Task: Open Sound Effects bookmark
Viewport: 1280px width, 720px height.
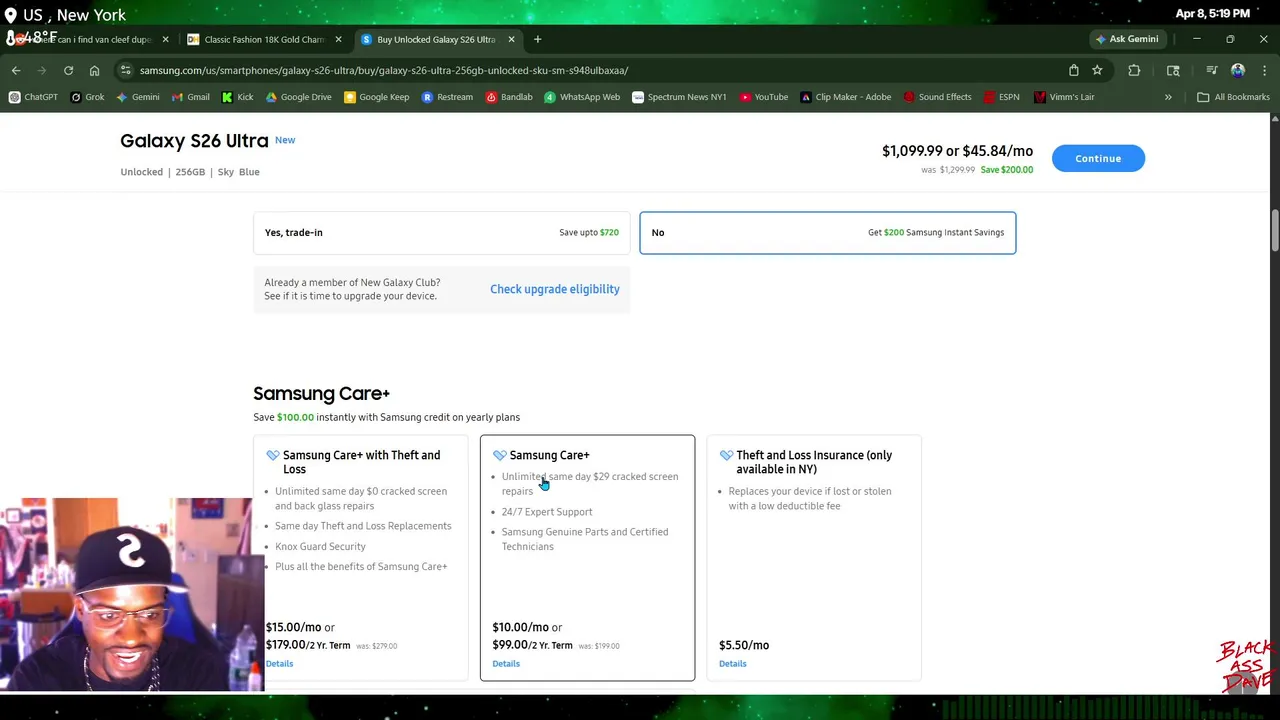Action: pos(937,97)
